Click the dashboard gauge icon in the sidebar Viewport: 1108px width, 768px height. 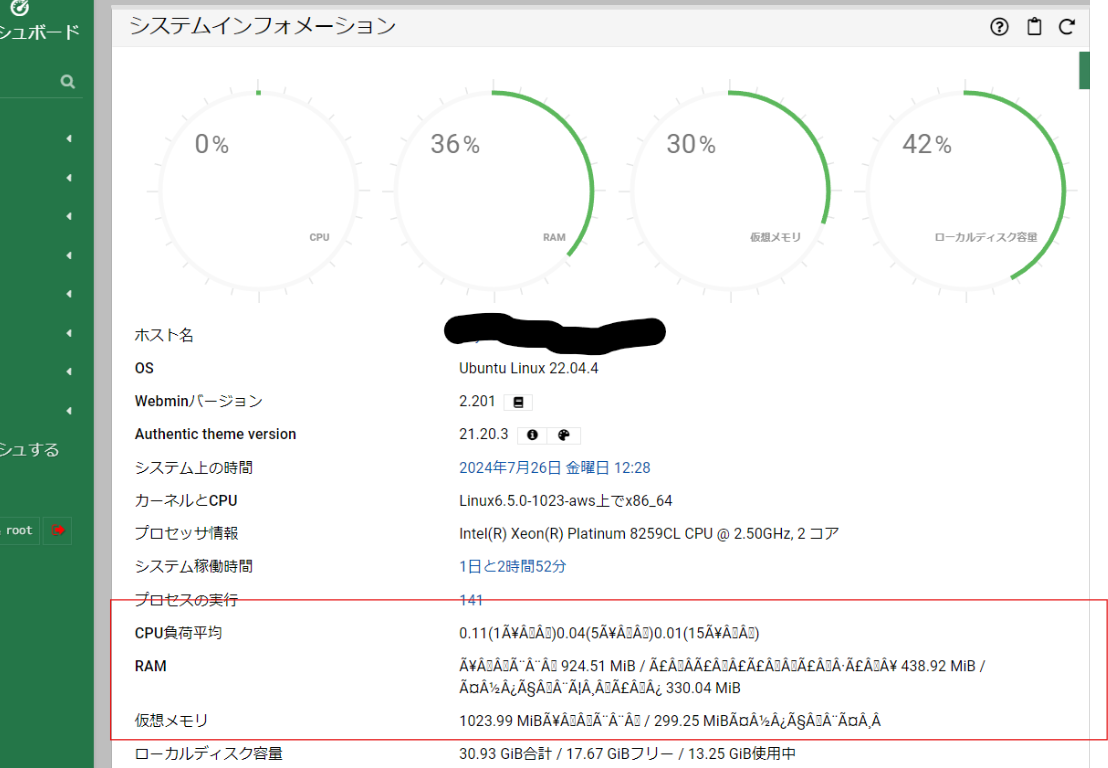(19, 8)
